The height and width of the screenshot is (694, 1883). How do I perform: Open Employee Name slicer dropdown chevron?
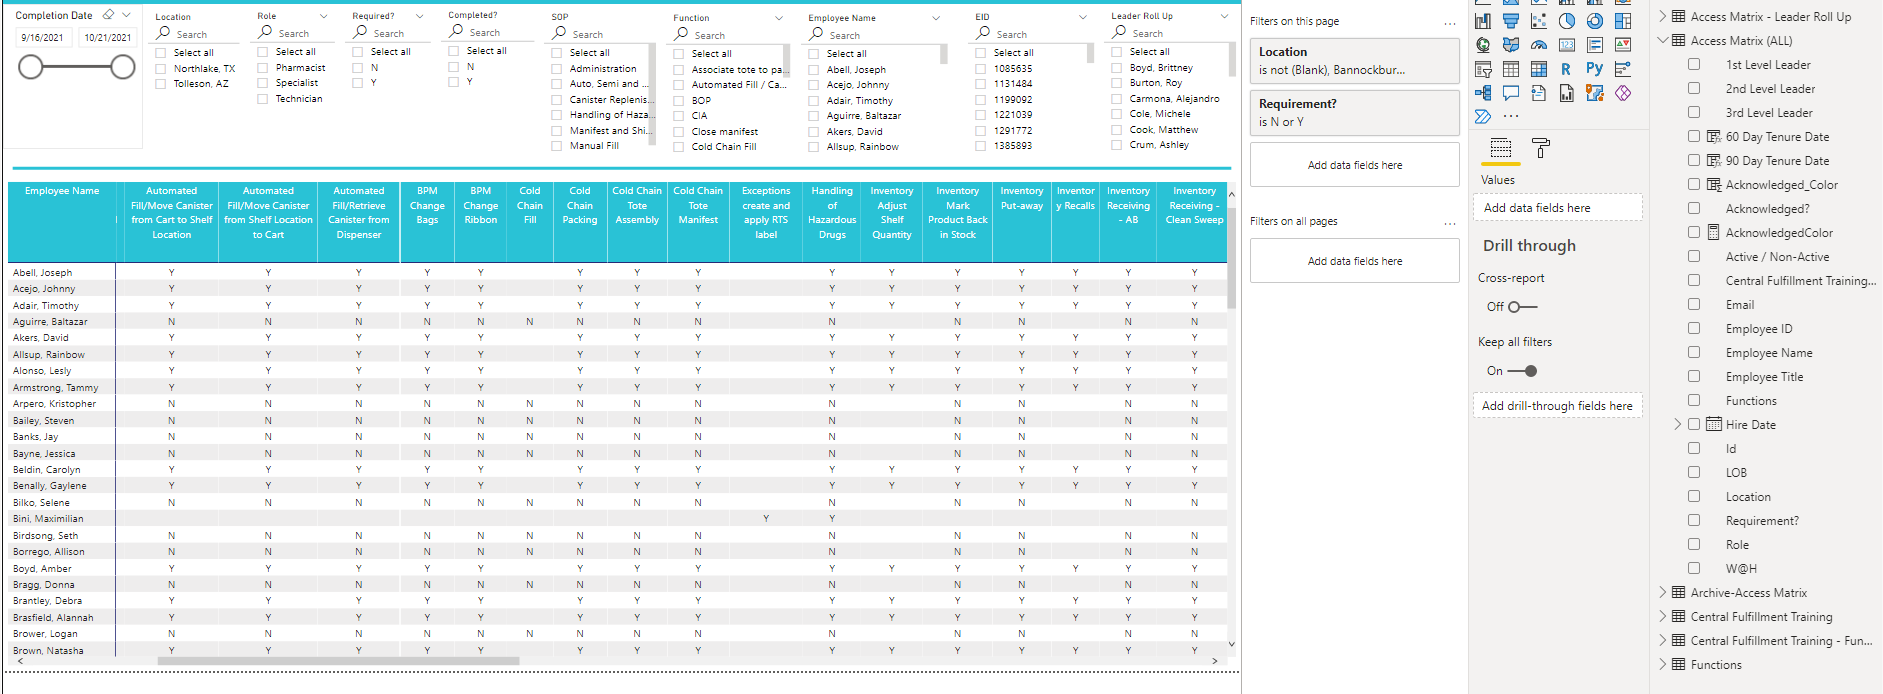(x=936, y=18)
